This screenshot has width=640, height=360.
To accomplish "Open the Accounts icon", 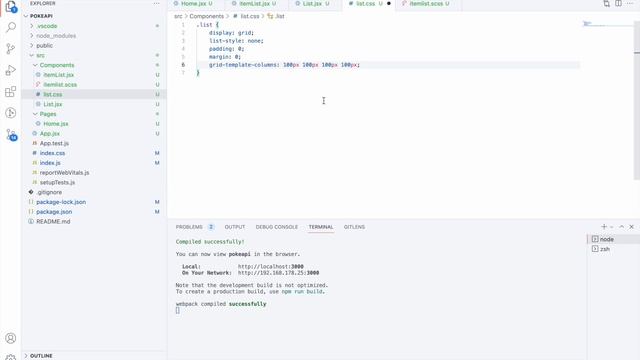I will click(x=11, y=338).
